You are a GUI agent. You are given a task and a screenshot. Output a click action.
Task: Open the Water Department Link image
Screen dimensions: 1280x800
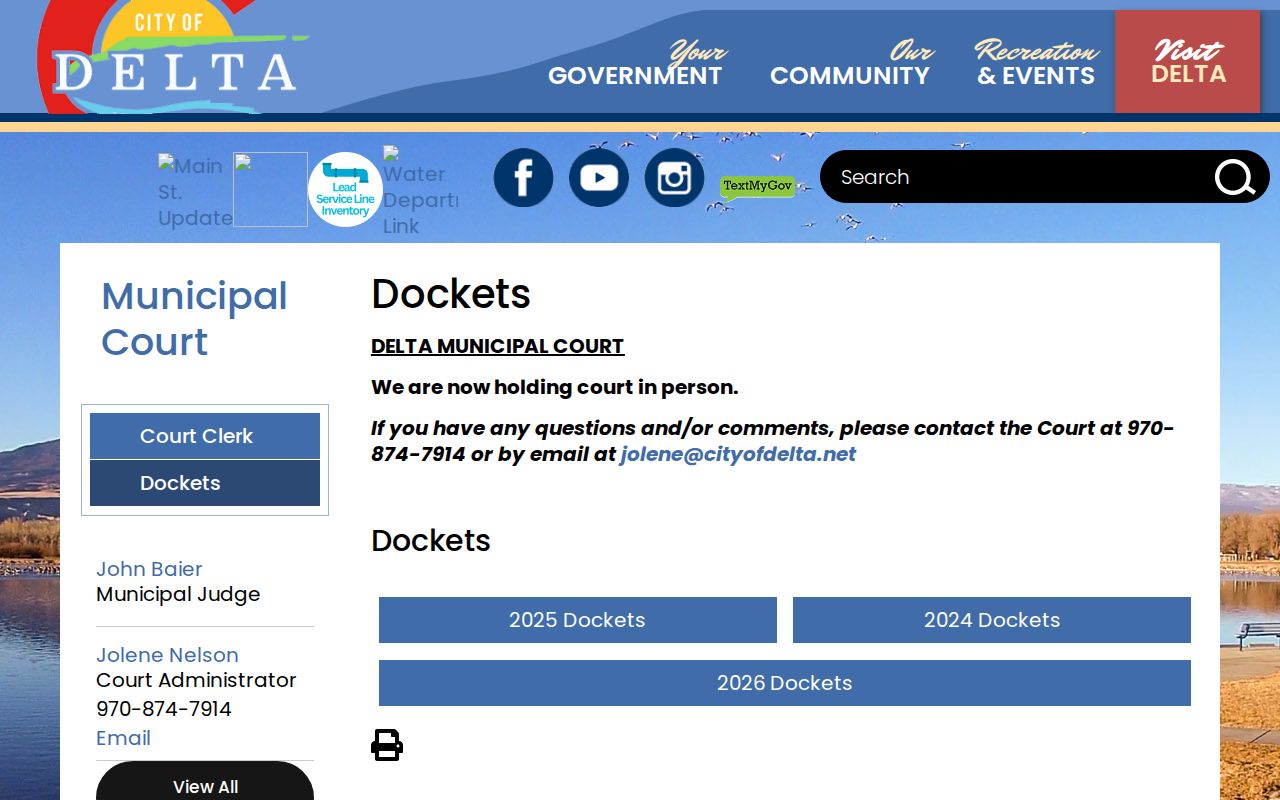coord(420,190)
